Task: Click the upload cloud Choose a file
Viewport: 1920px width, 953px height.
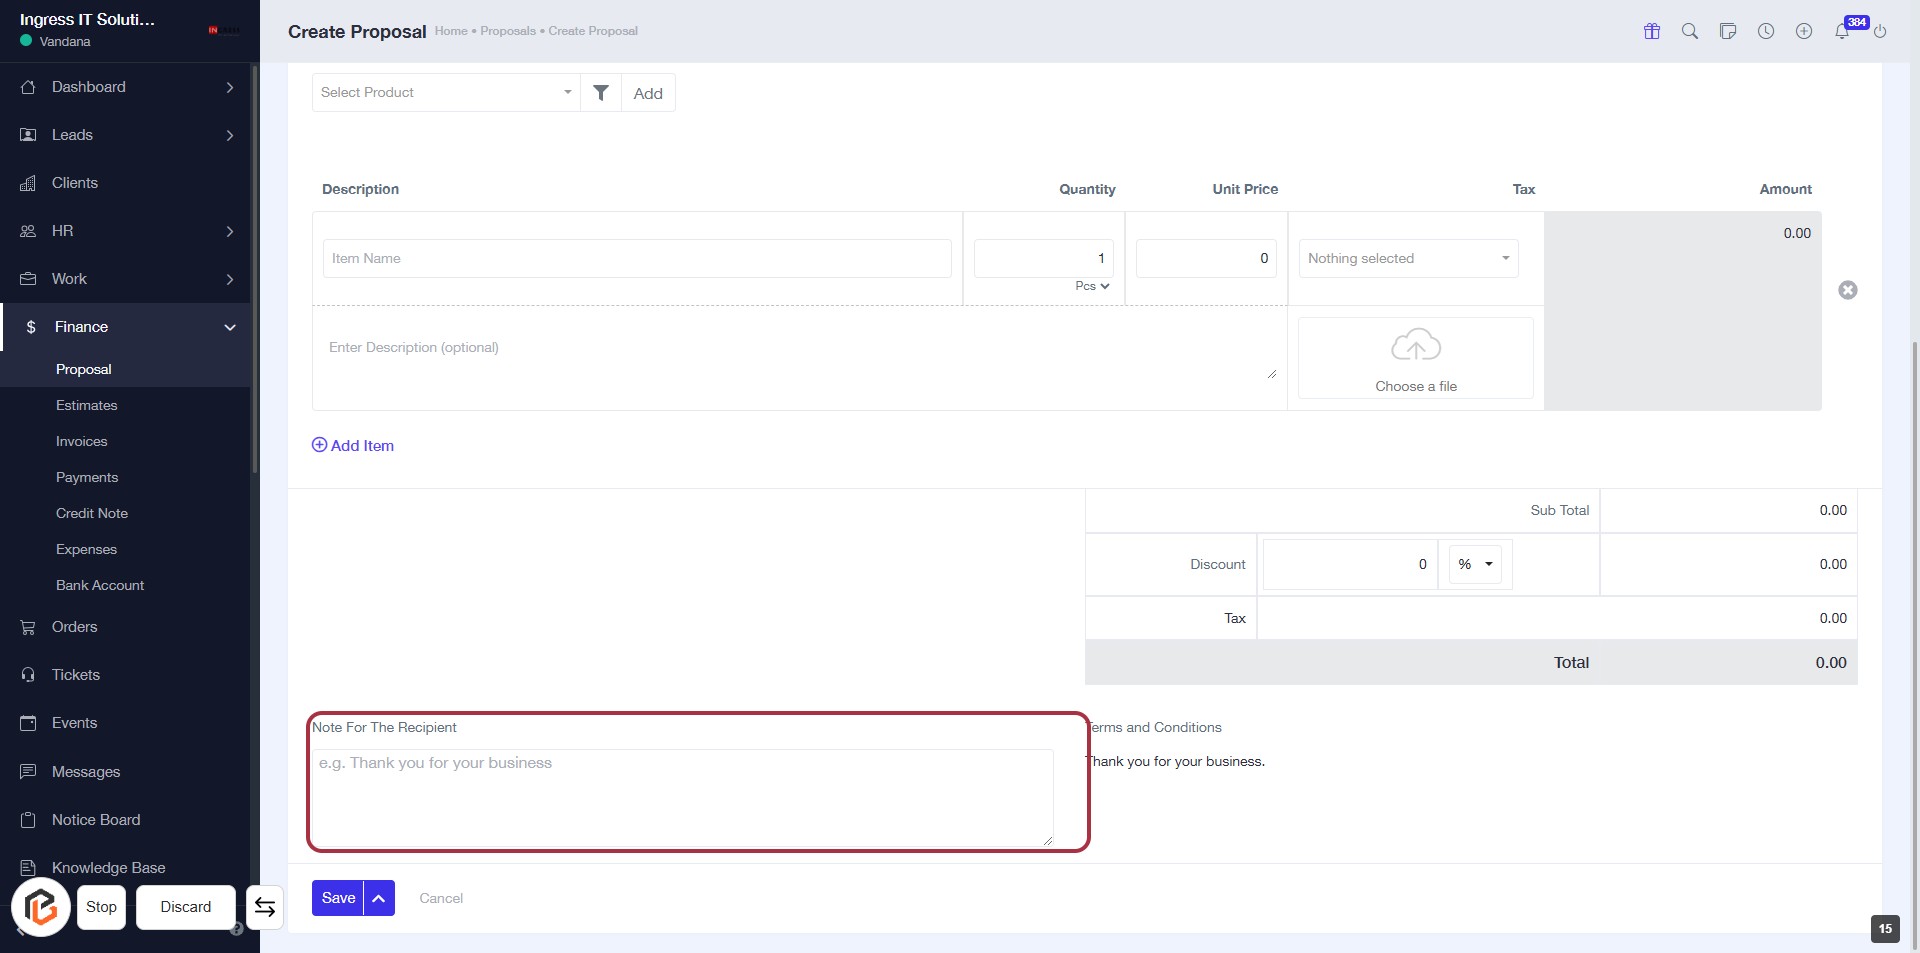Action: click(x=1415, y=358)
